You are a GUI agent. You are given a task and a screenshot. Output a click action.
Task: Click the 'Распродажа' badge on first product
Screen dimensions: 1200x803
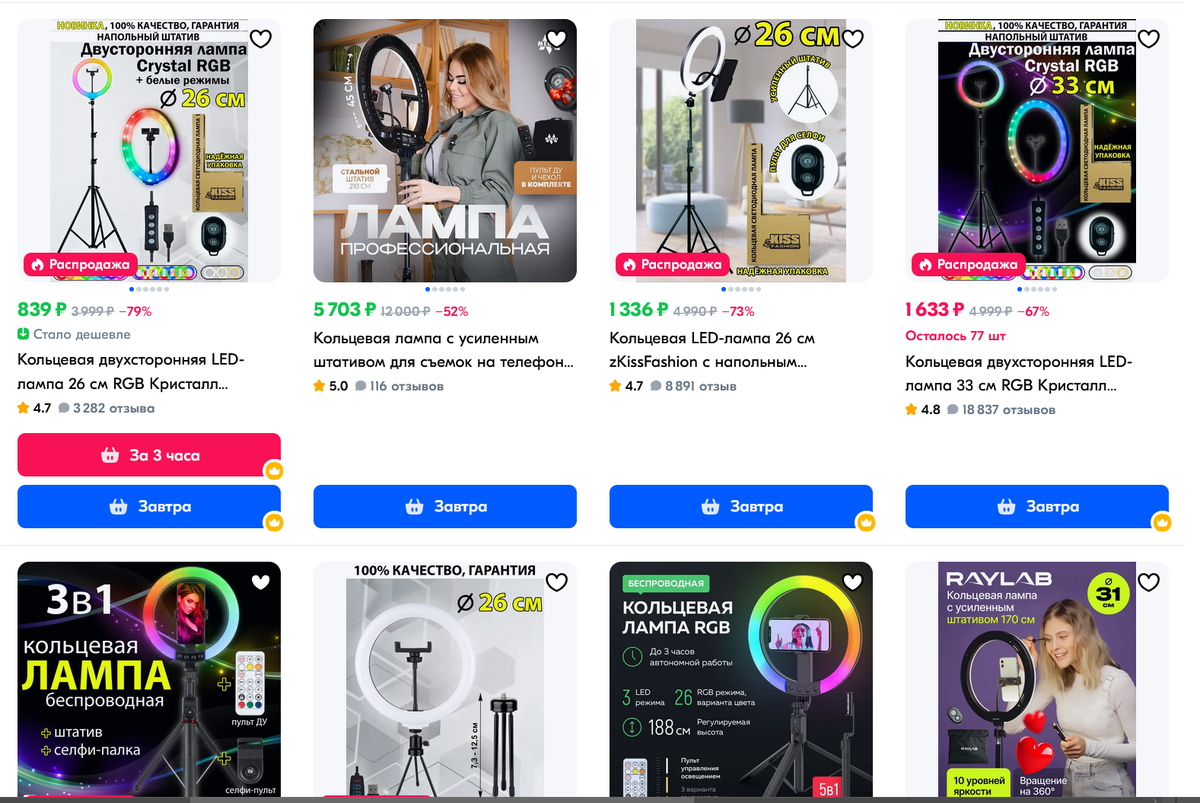coord(79,265)
